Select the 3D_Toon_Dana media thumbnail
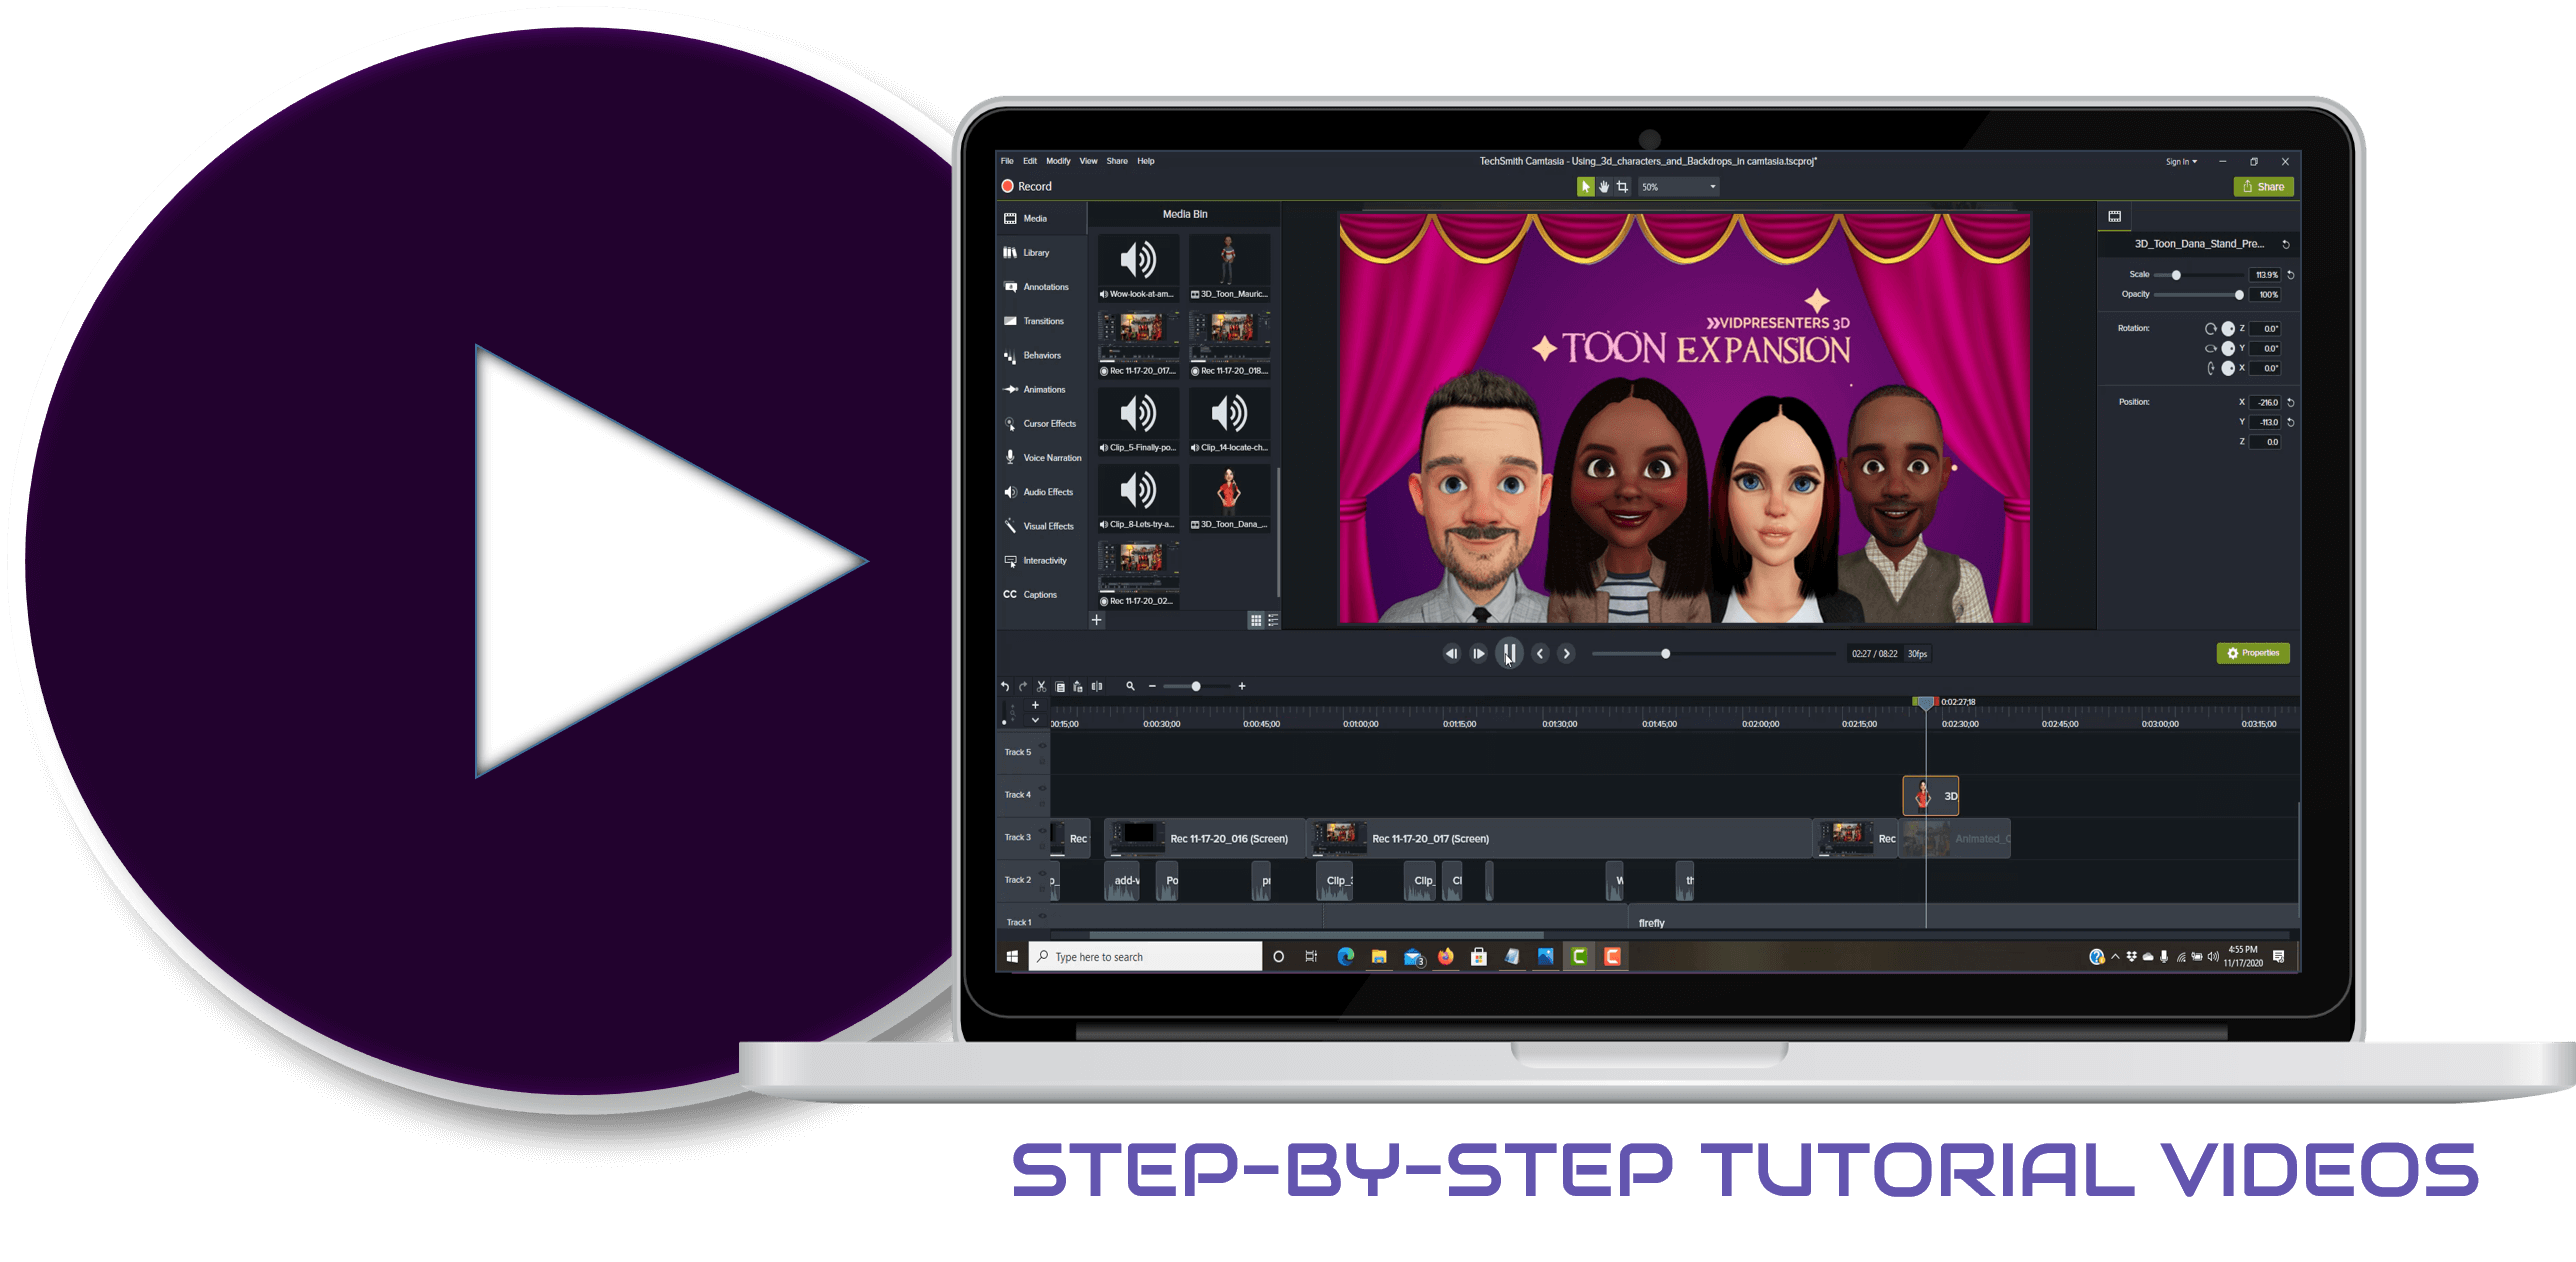Screen dimensions: 2576x1262 (1229, 497)
